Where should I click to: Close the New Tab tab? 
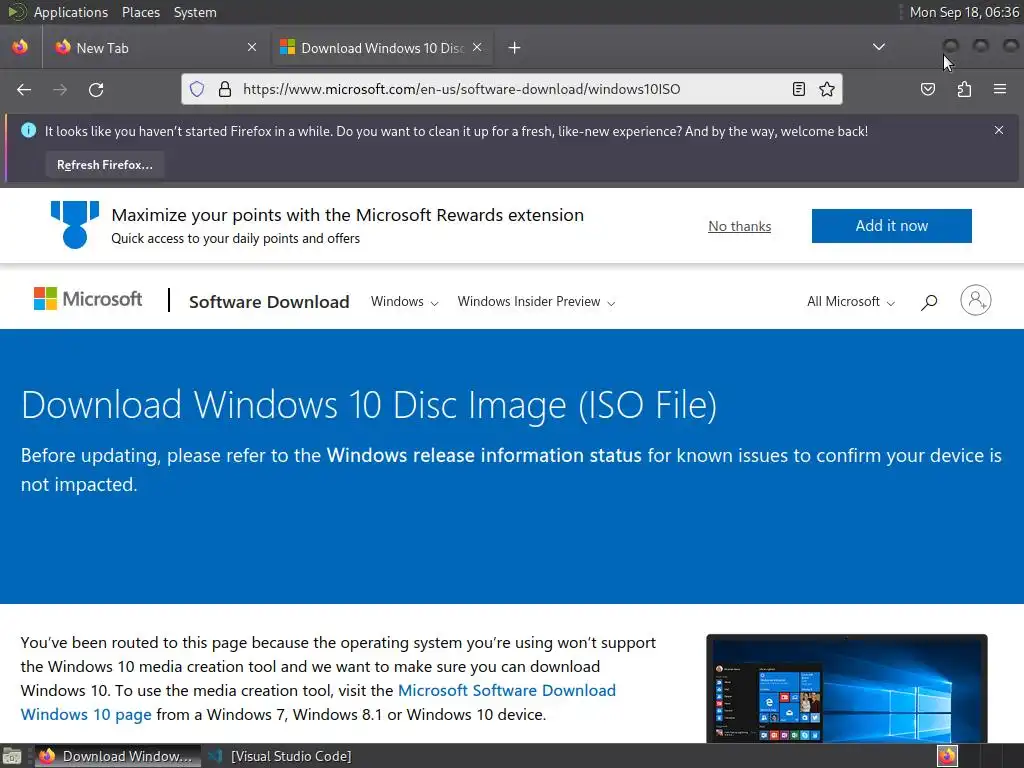252,47
